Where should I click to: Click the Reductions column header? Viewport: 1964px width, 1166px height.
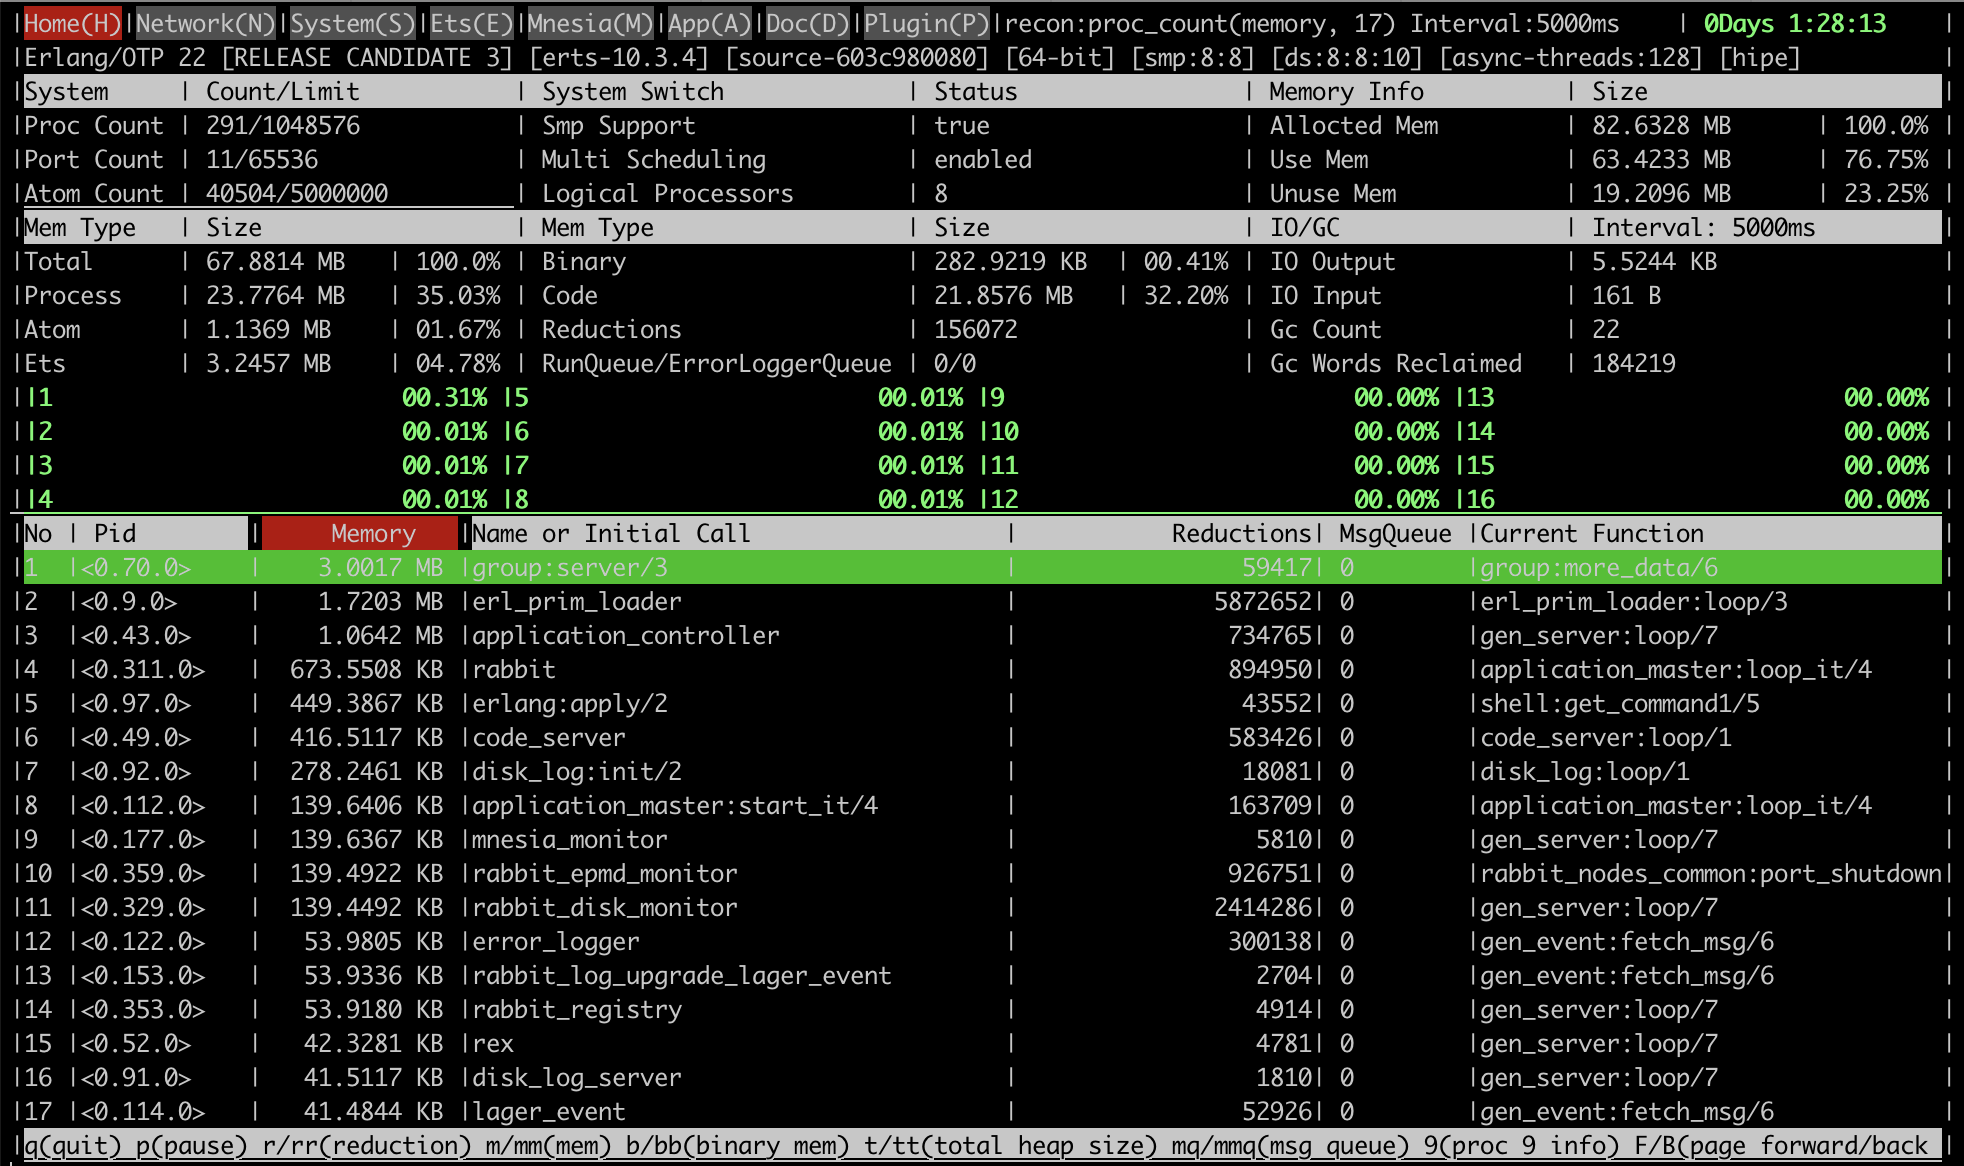1240,534
